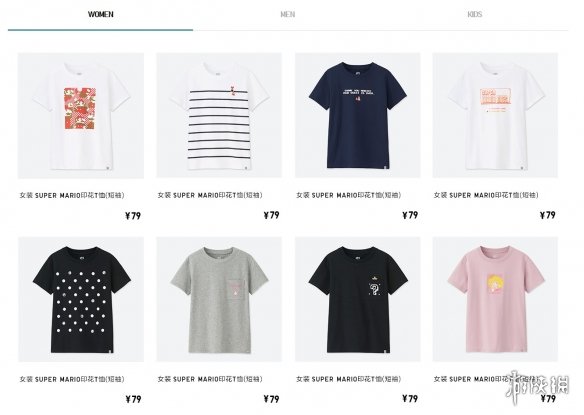Click ¥79 price under question mark tee
This screenshot has height=415, width=584.
(410, 399)
